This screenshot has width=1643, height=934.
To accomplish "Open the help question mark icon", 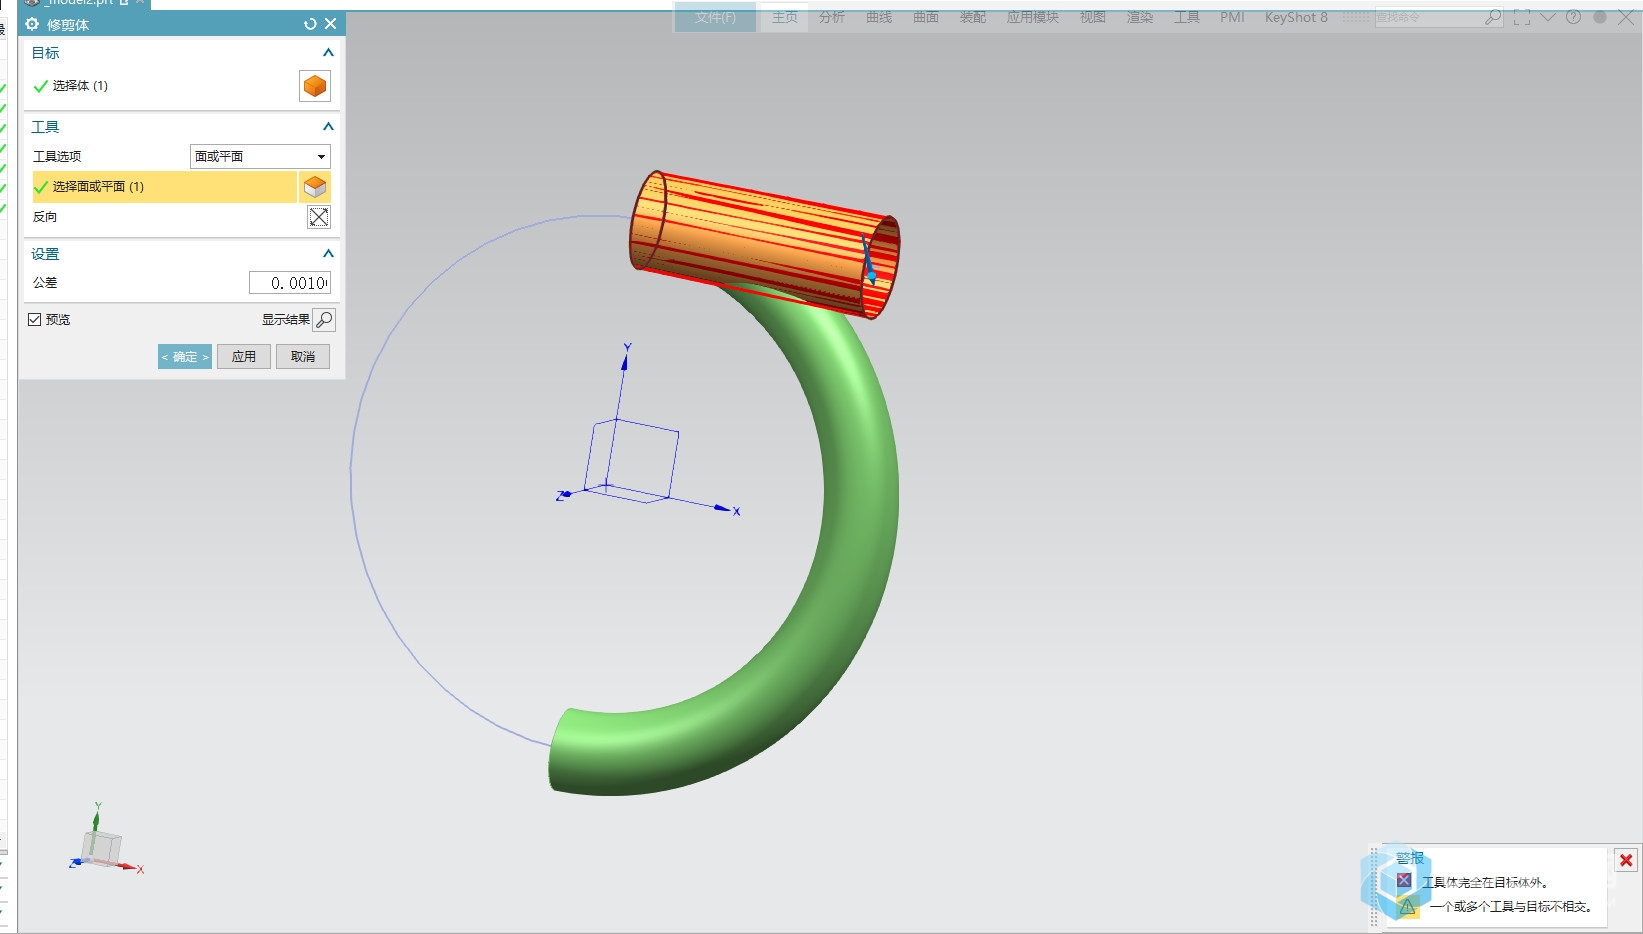I will pos(1574,17).
